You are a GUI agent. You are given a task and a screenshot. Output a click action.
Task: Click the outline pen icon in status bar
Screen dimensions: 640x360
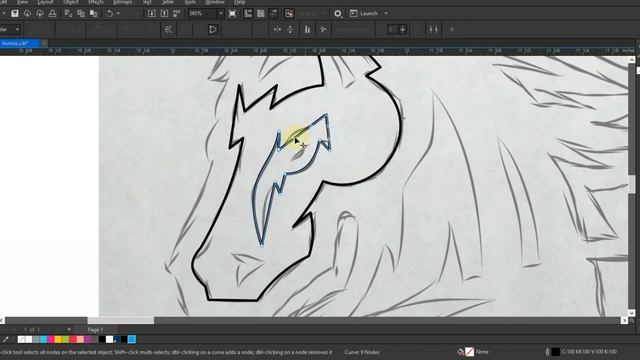point(547,352)
